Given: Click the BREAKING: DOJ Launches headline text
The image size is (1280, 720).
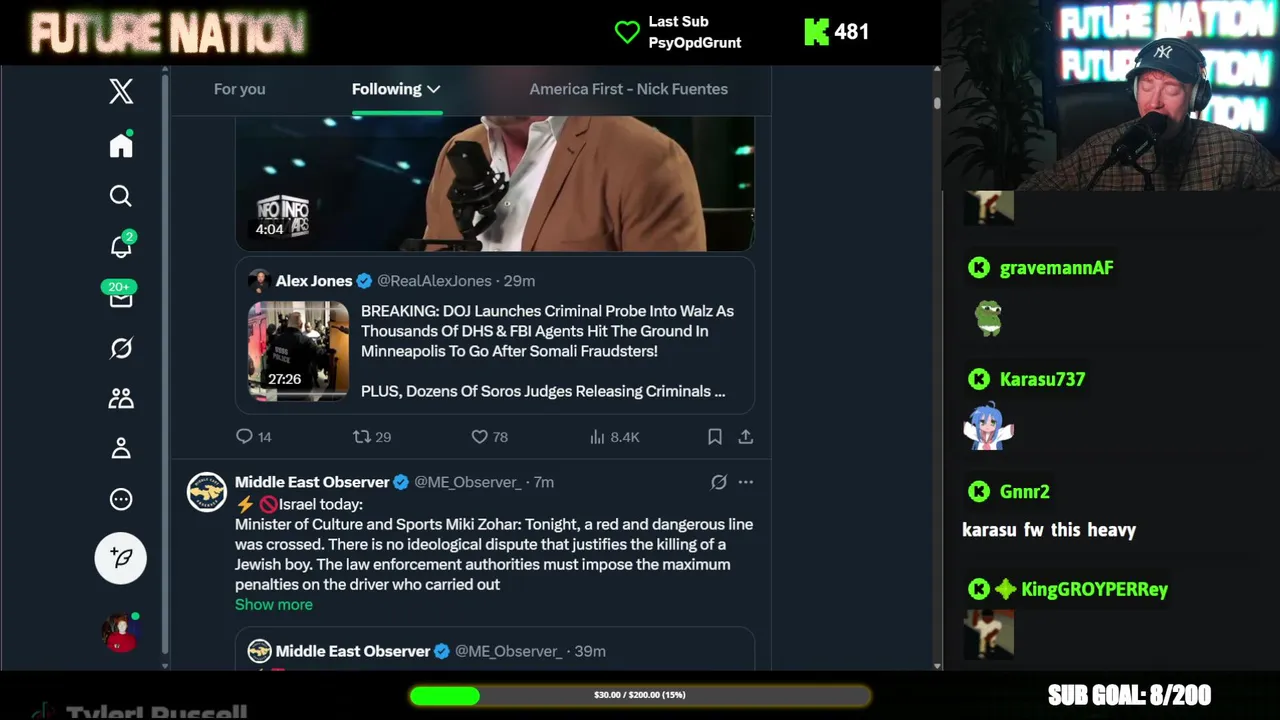Looking at the screenshot, I should pos(547,331).
